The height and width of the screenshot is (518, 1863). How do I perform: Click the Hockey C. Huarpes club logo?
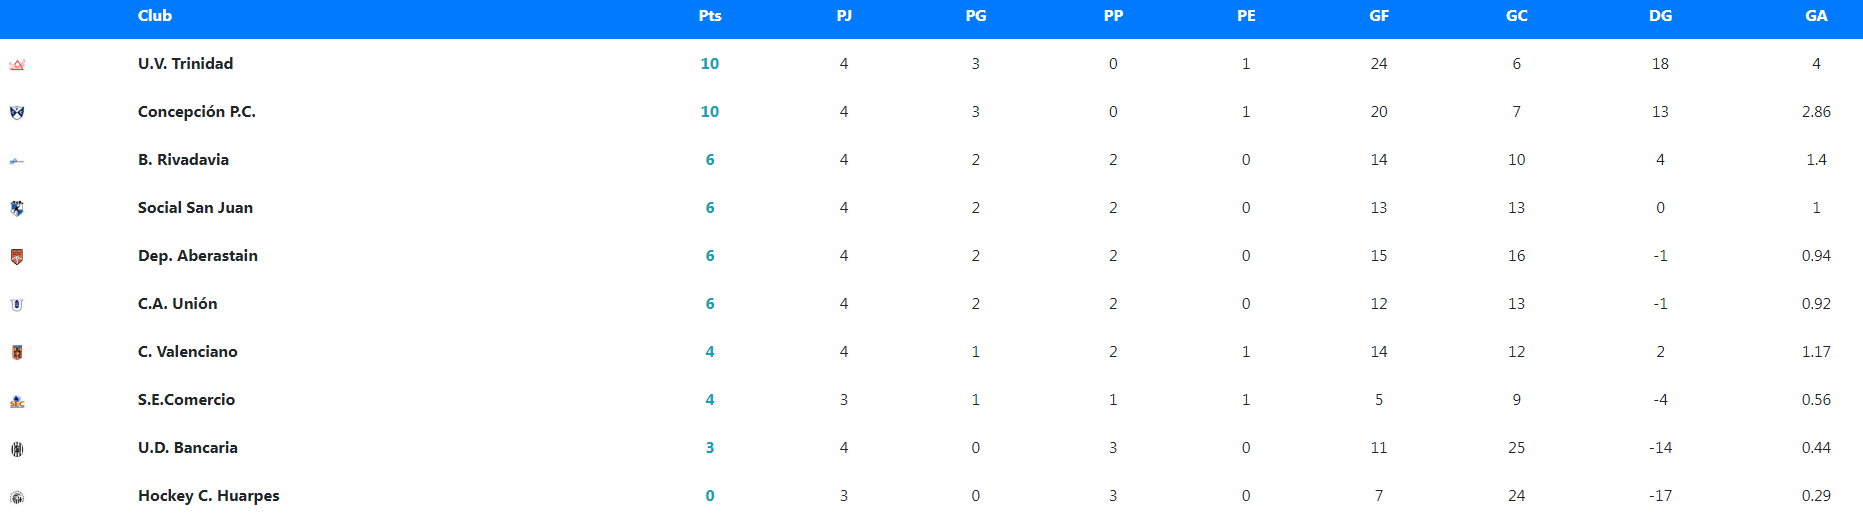[x=17, y=497]
